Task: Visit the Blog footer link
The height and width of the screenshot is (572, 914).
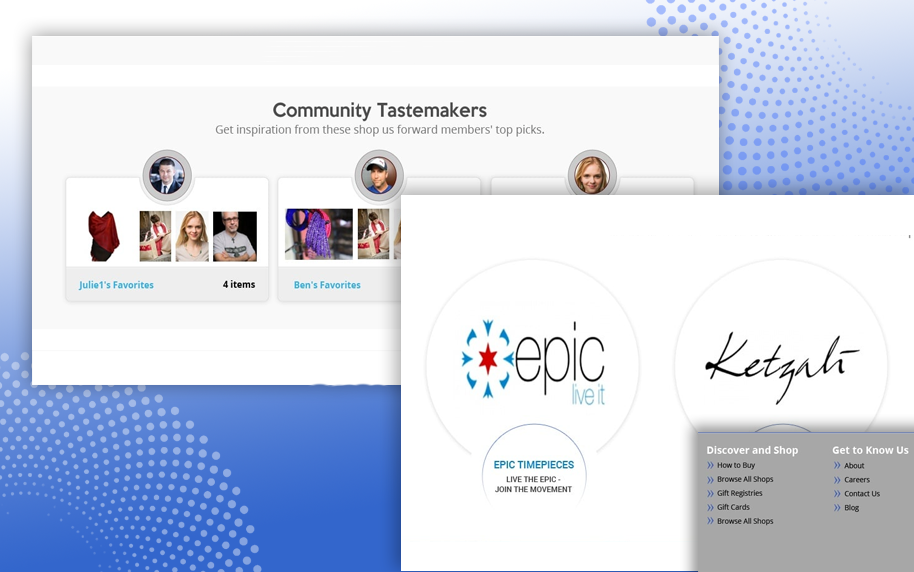Action: 851,507
